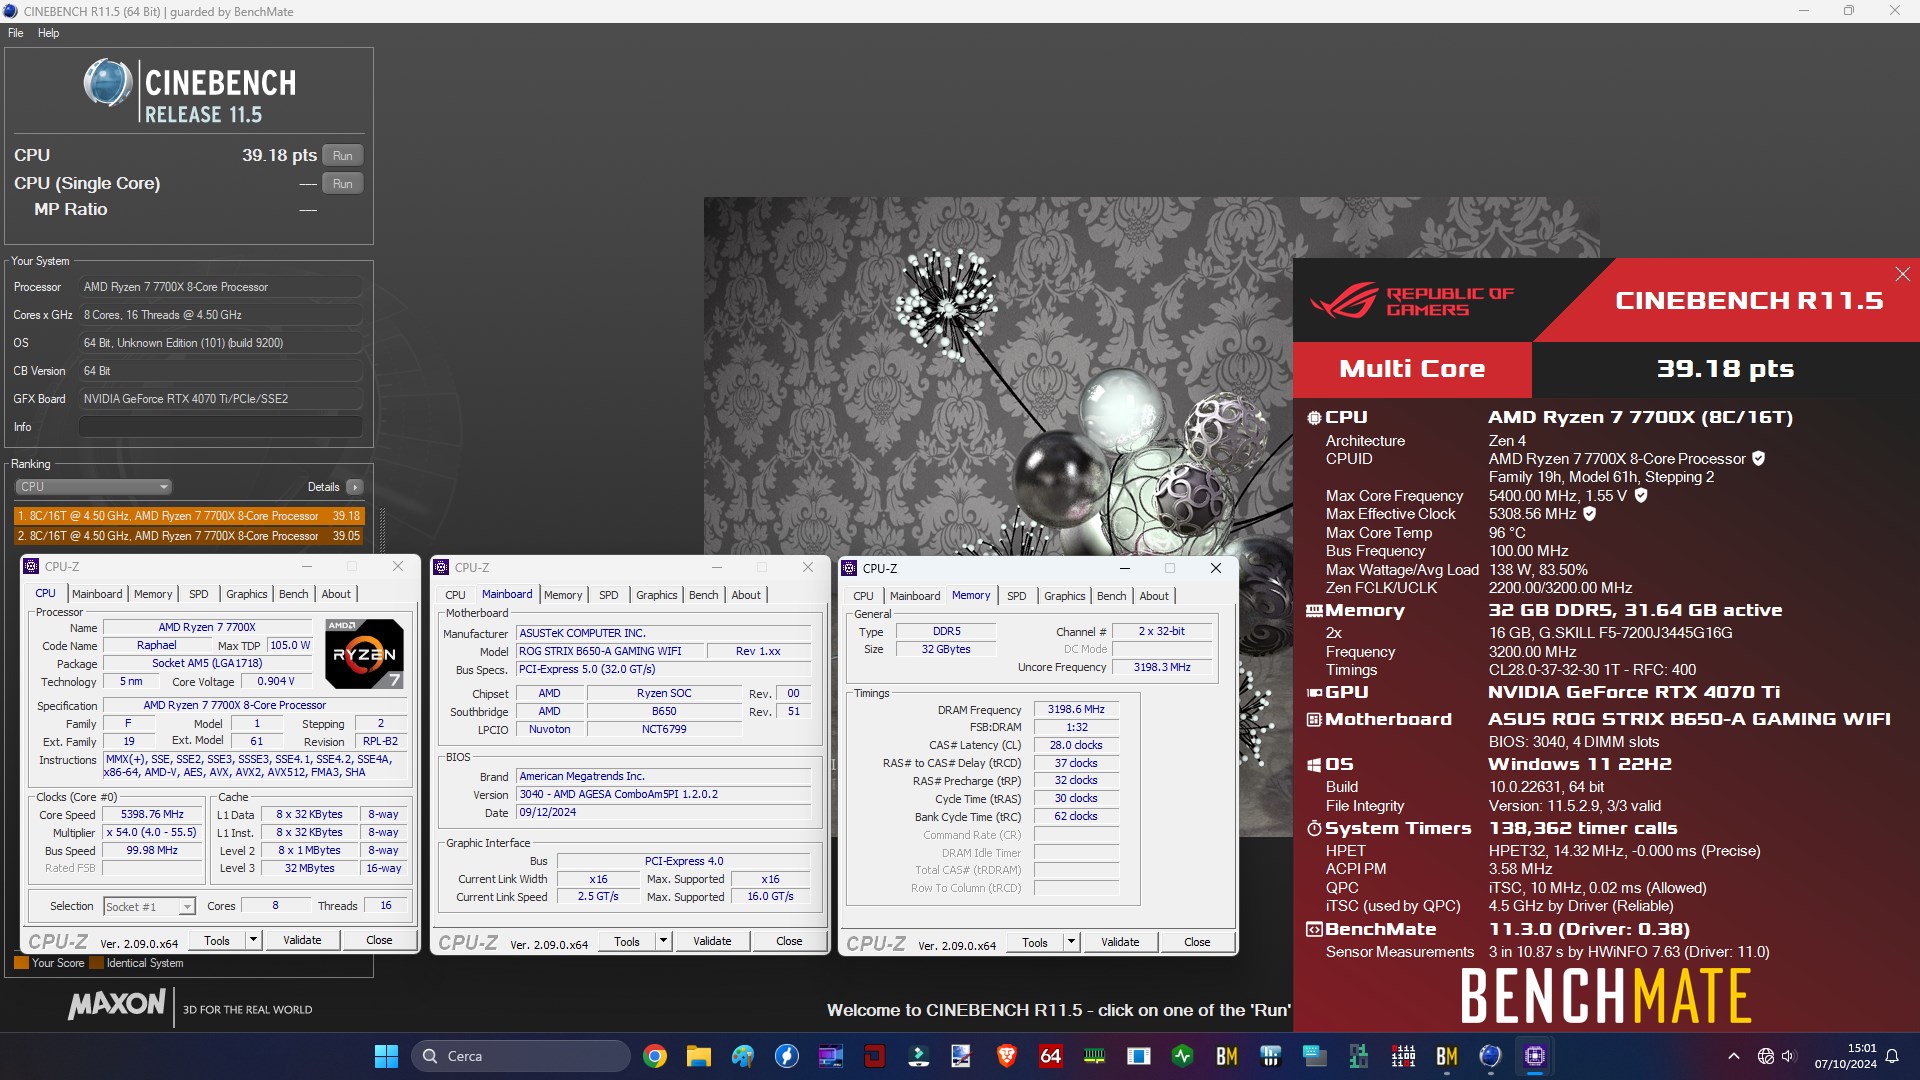Select Graphics tab in Memory CPU-Z window
The image size is (1920, 1080).
[x=1064, y=596]
